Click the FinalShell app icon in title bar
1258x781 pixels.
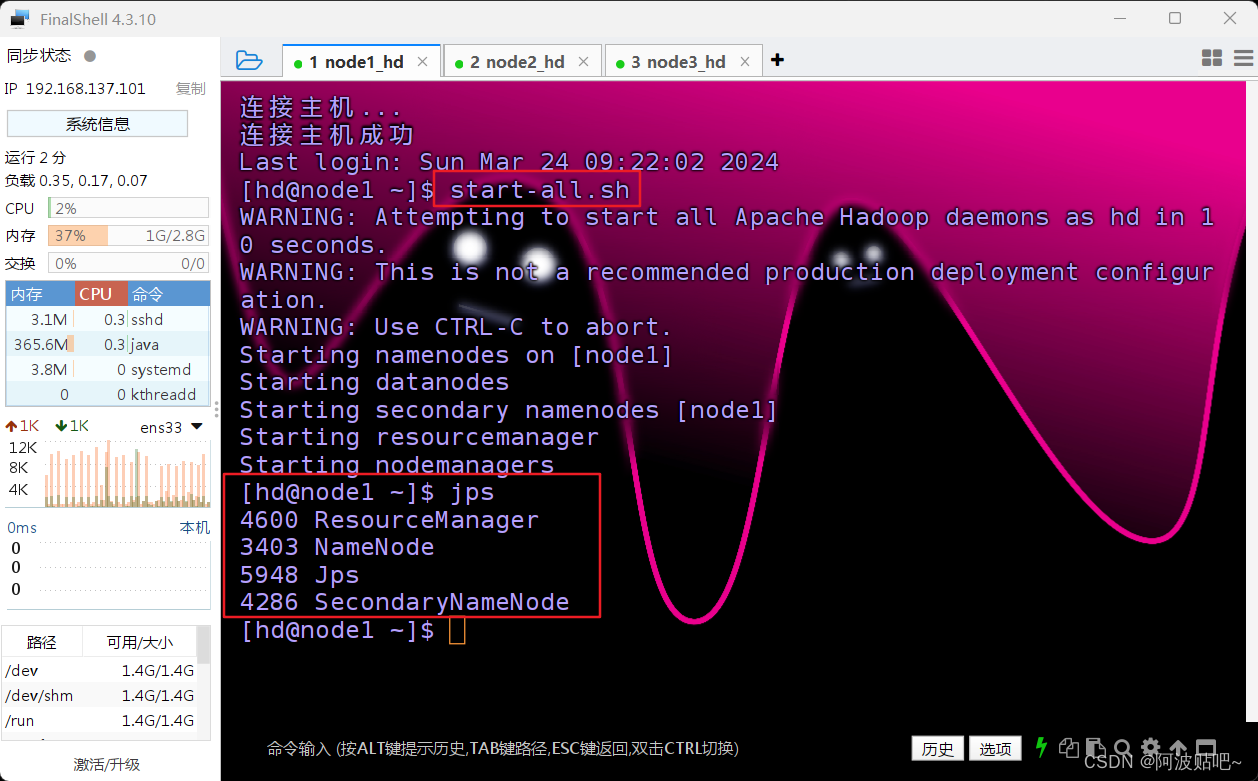tap(20, 18)
